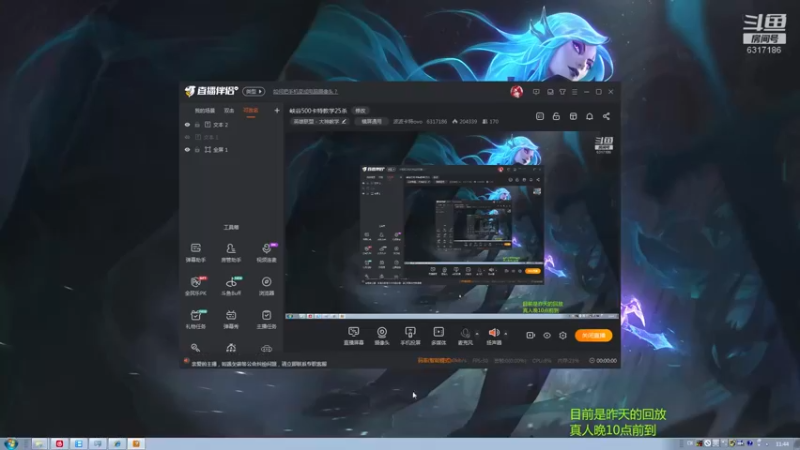Click the speed gauge icon in the toolbox bottom row

(x=231, y=348)
